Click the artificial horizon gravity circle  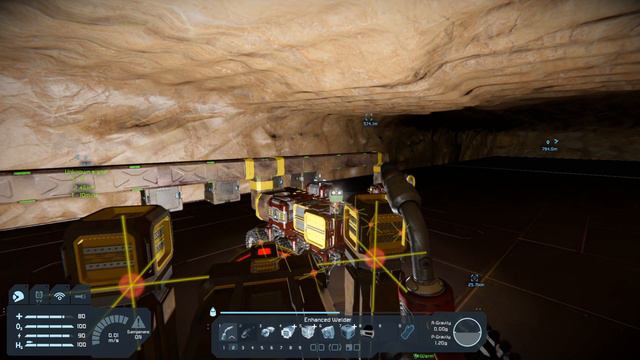coord(468,332)
